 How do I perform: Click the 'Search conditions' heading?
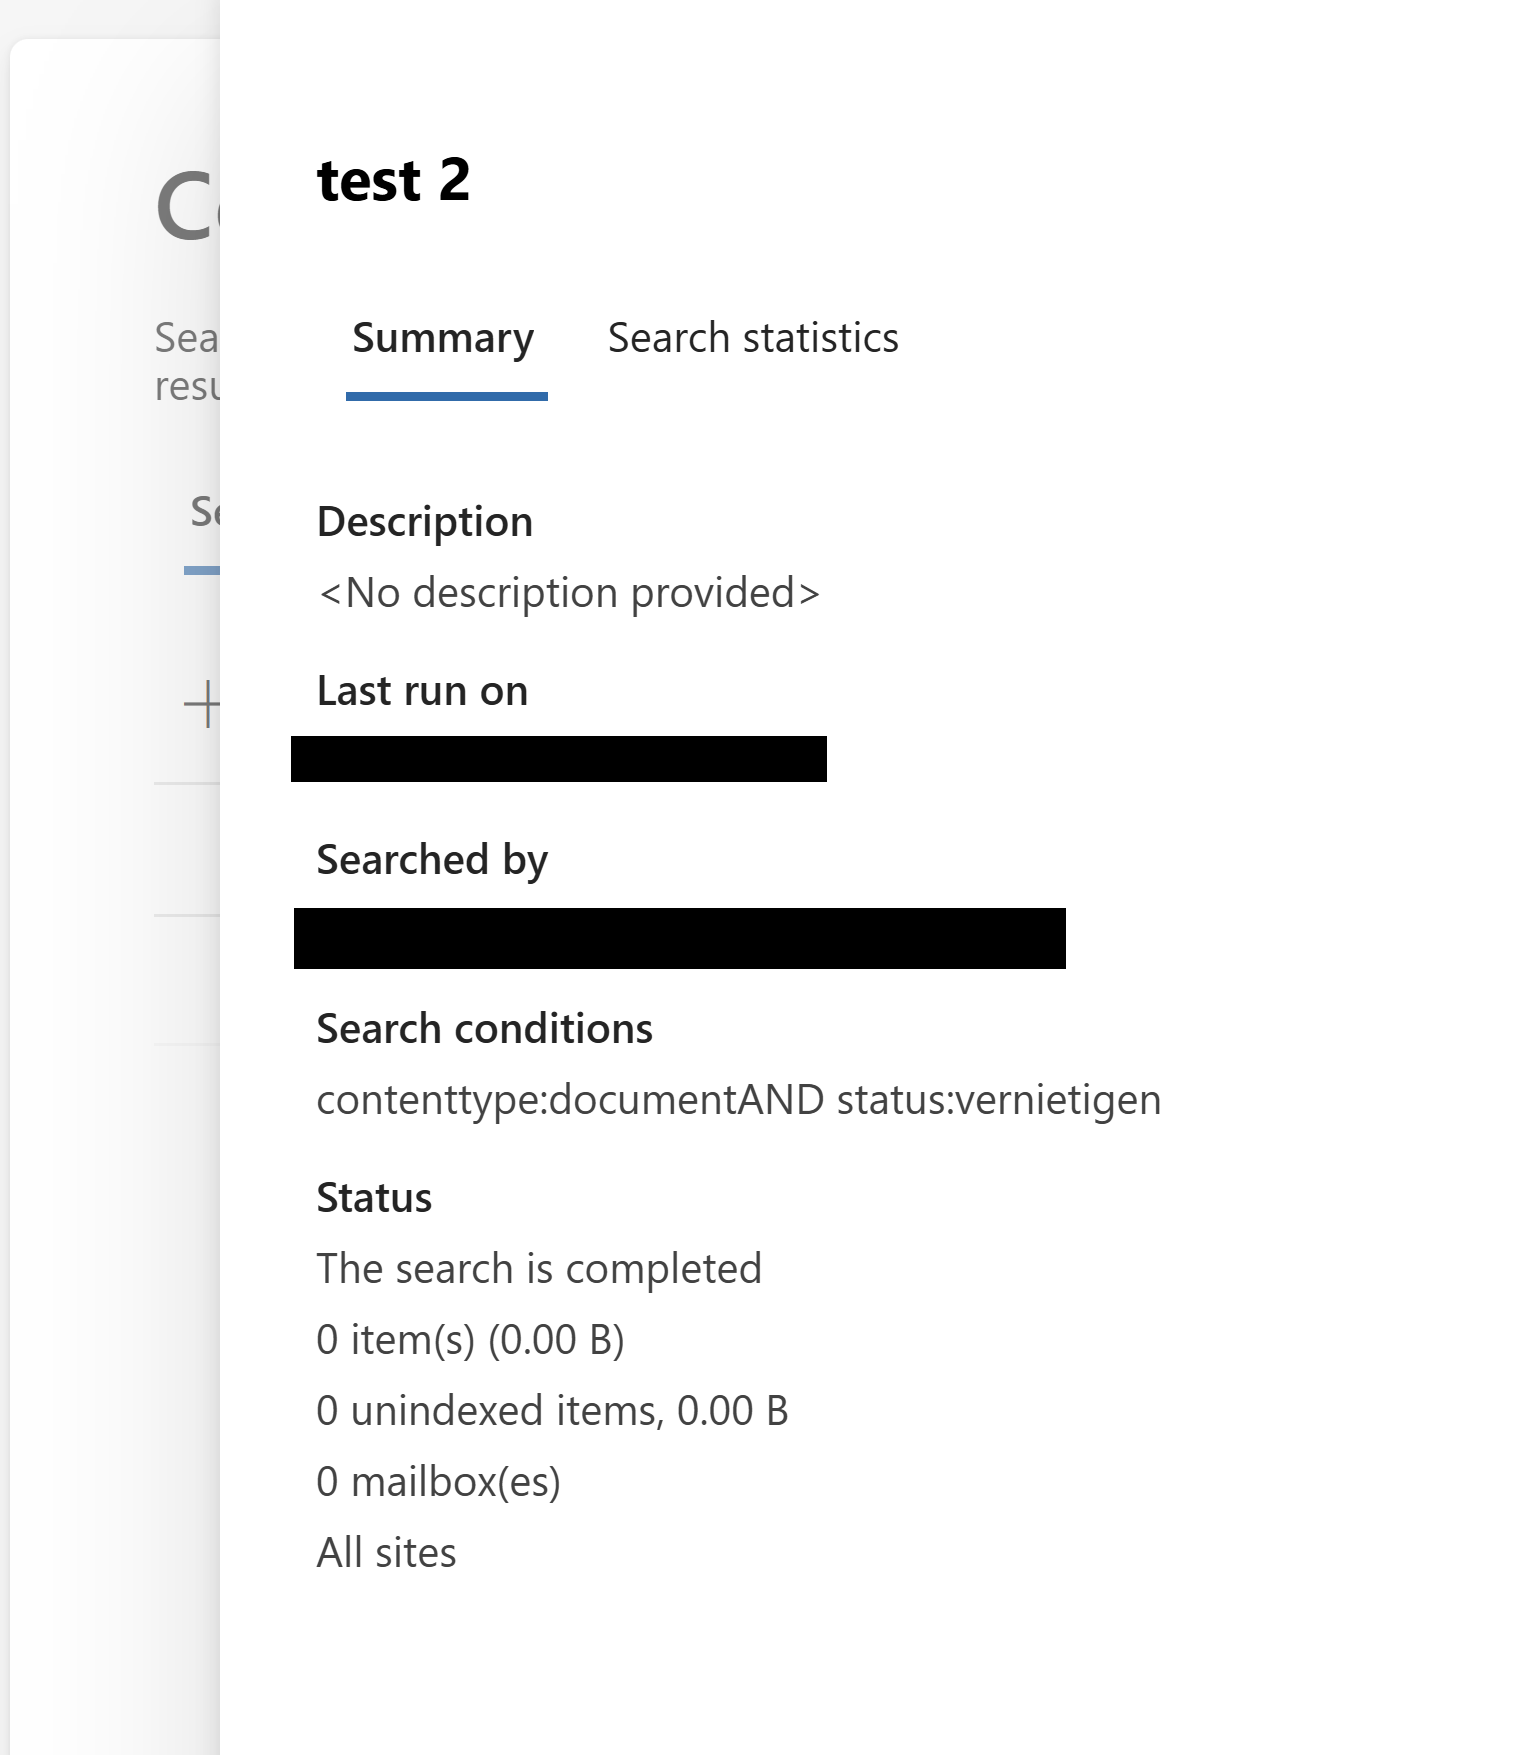tap(484, 1029)
